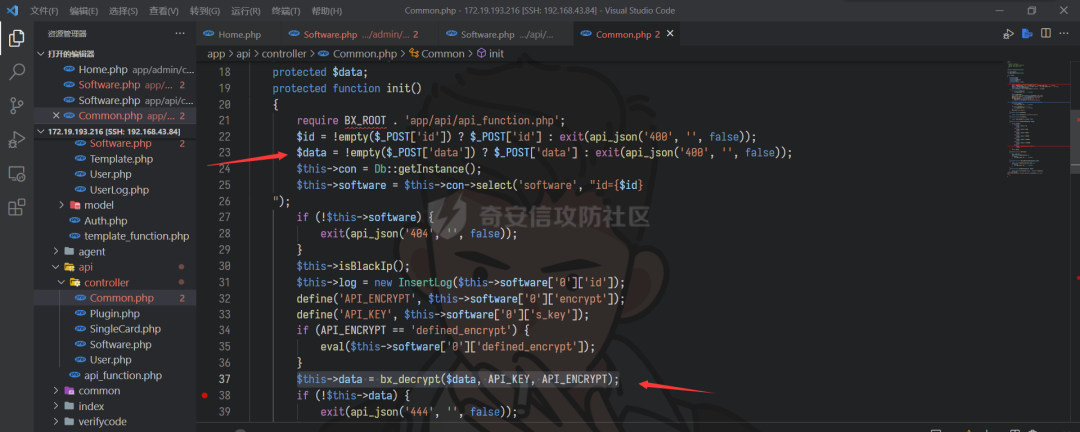
Task: Open the 编辑(E) menu
Action: pyautogui.click(x=84, y=11)
